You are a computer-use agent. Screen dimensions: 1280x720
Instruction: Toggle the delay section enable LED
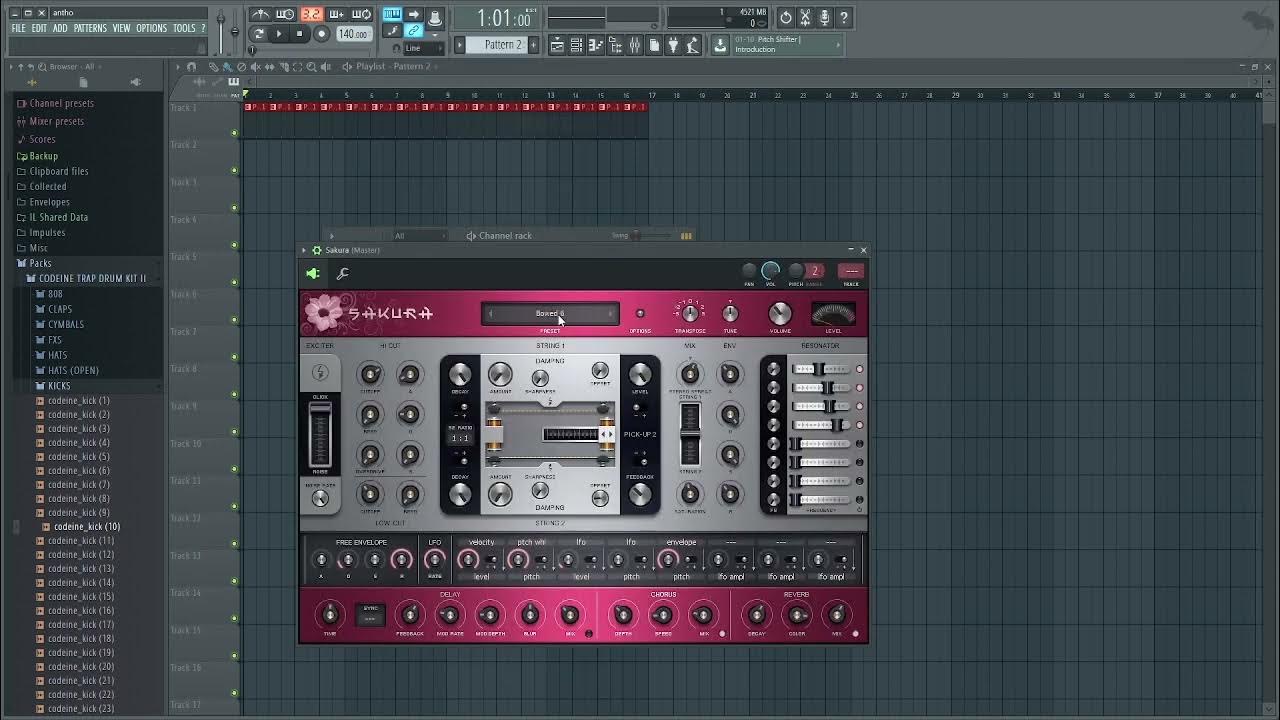tap(588, 634)
